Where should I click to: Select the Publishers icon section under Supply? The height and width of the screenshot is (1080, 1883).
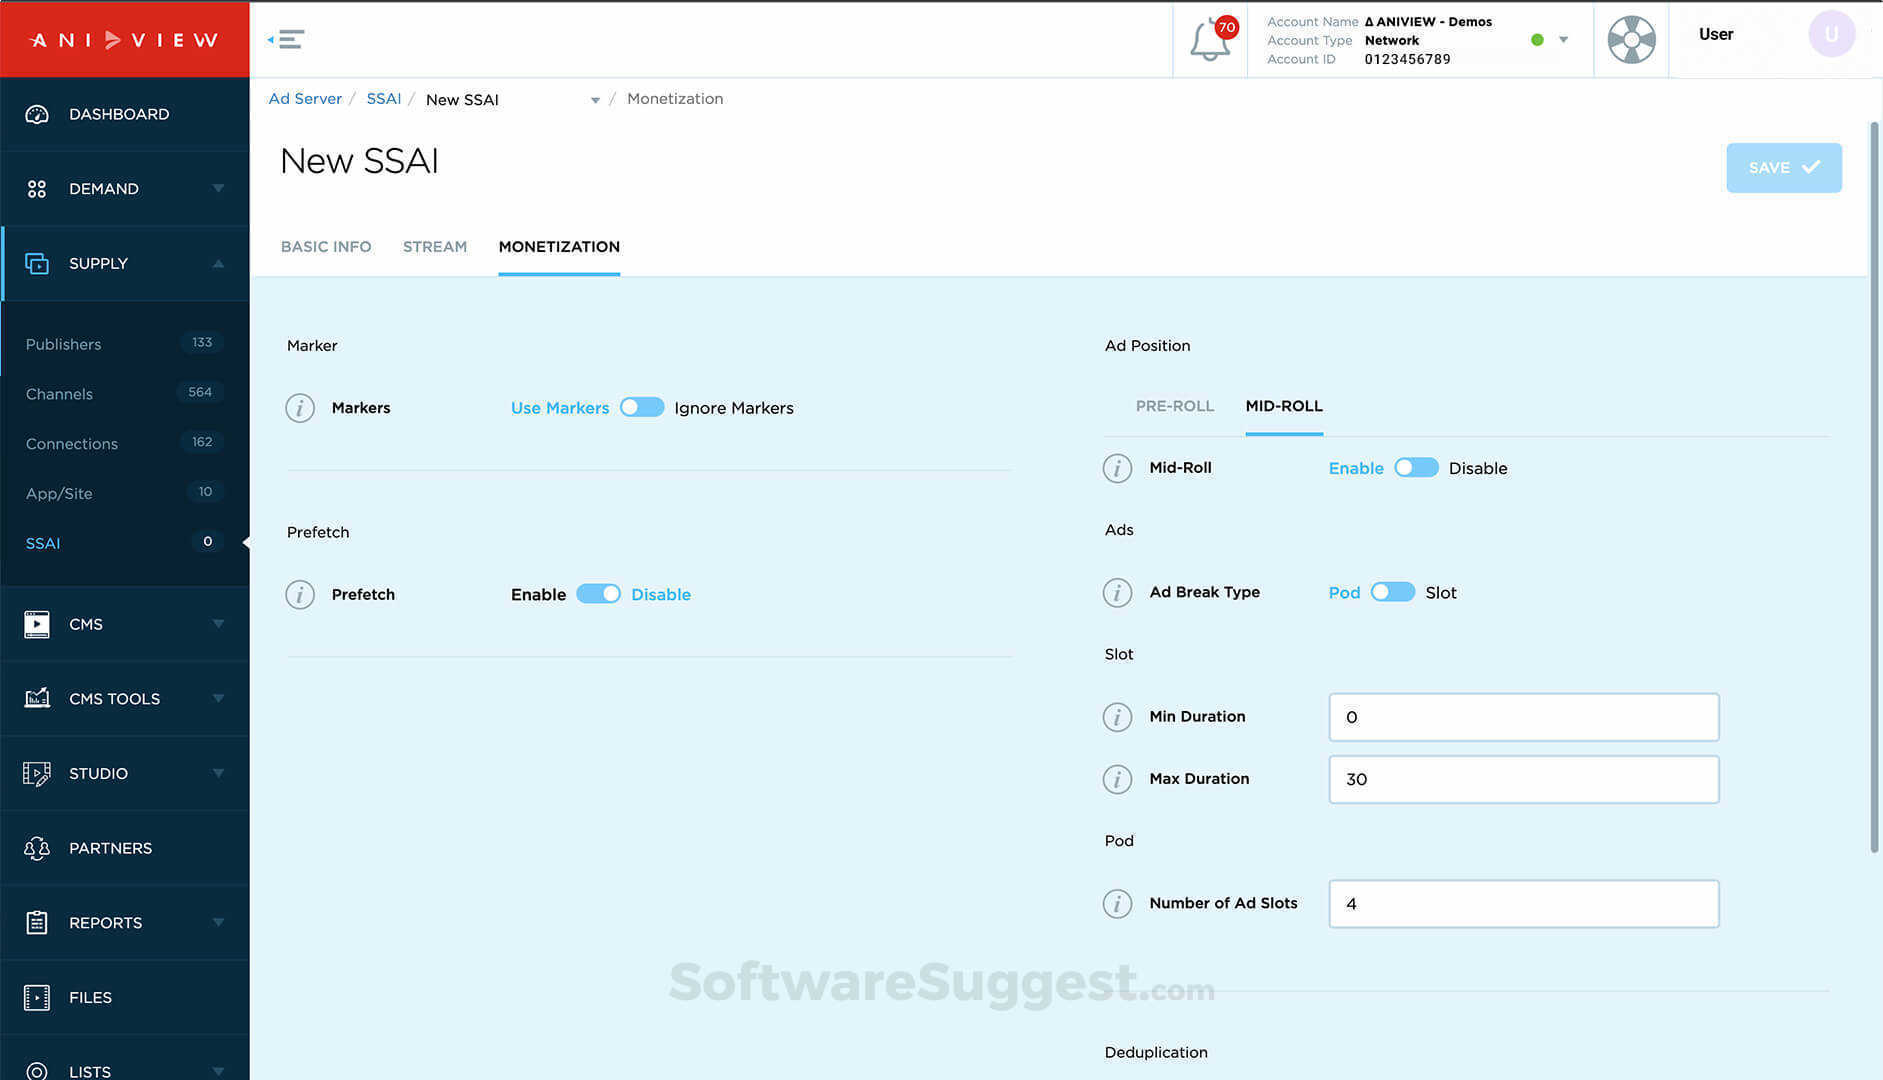[63, 344]
